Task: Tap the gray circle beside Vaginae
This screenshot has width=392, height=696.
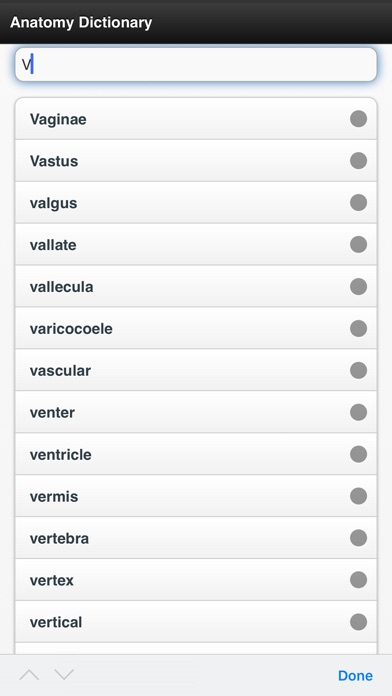Action: tap(358, 119)
